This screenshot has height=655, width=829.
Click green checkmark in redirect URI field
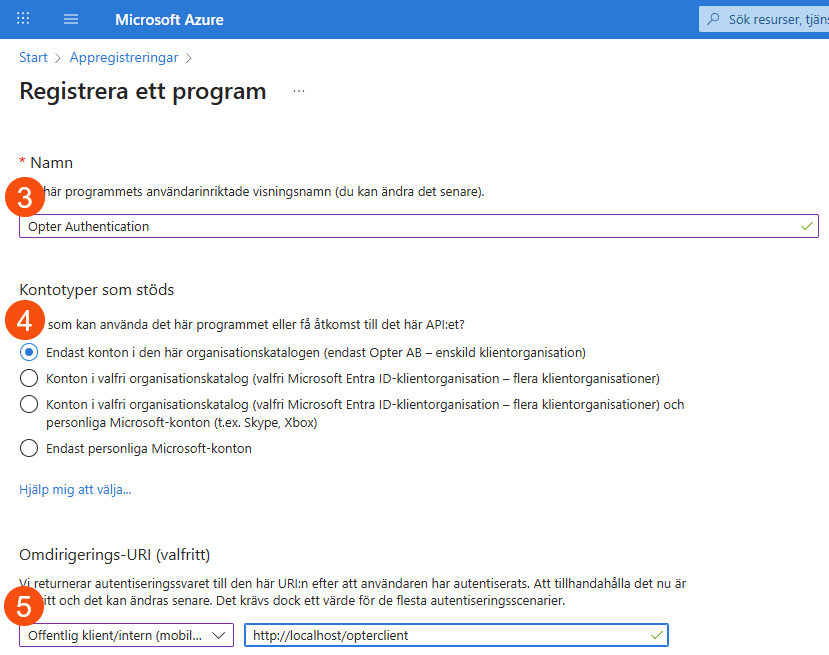[656, 635]
